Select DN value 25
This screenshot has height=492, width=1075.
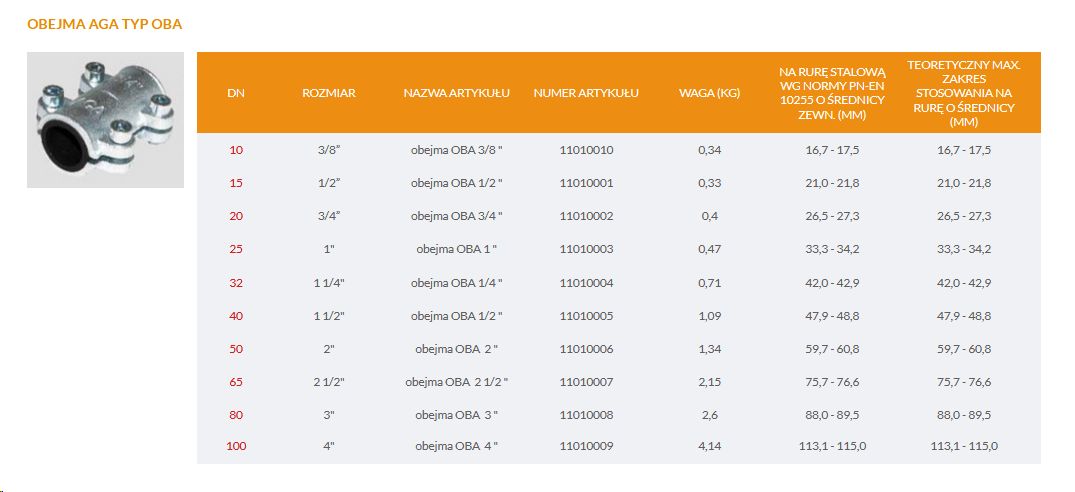tap(236, 249)
